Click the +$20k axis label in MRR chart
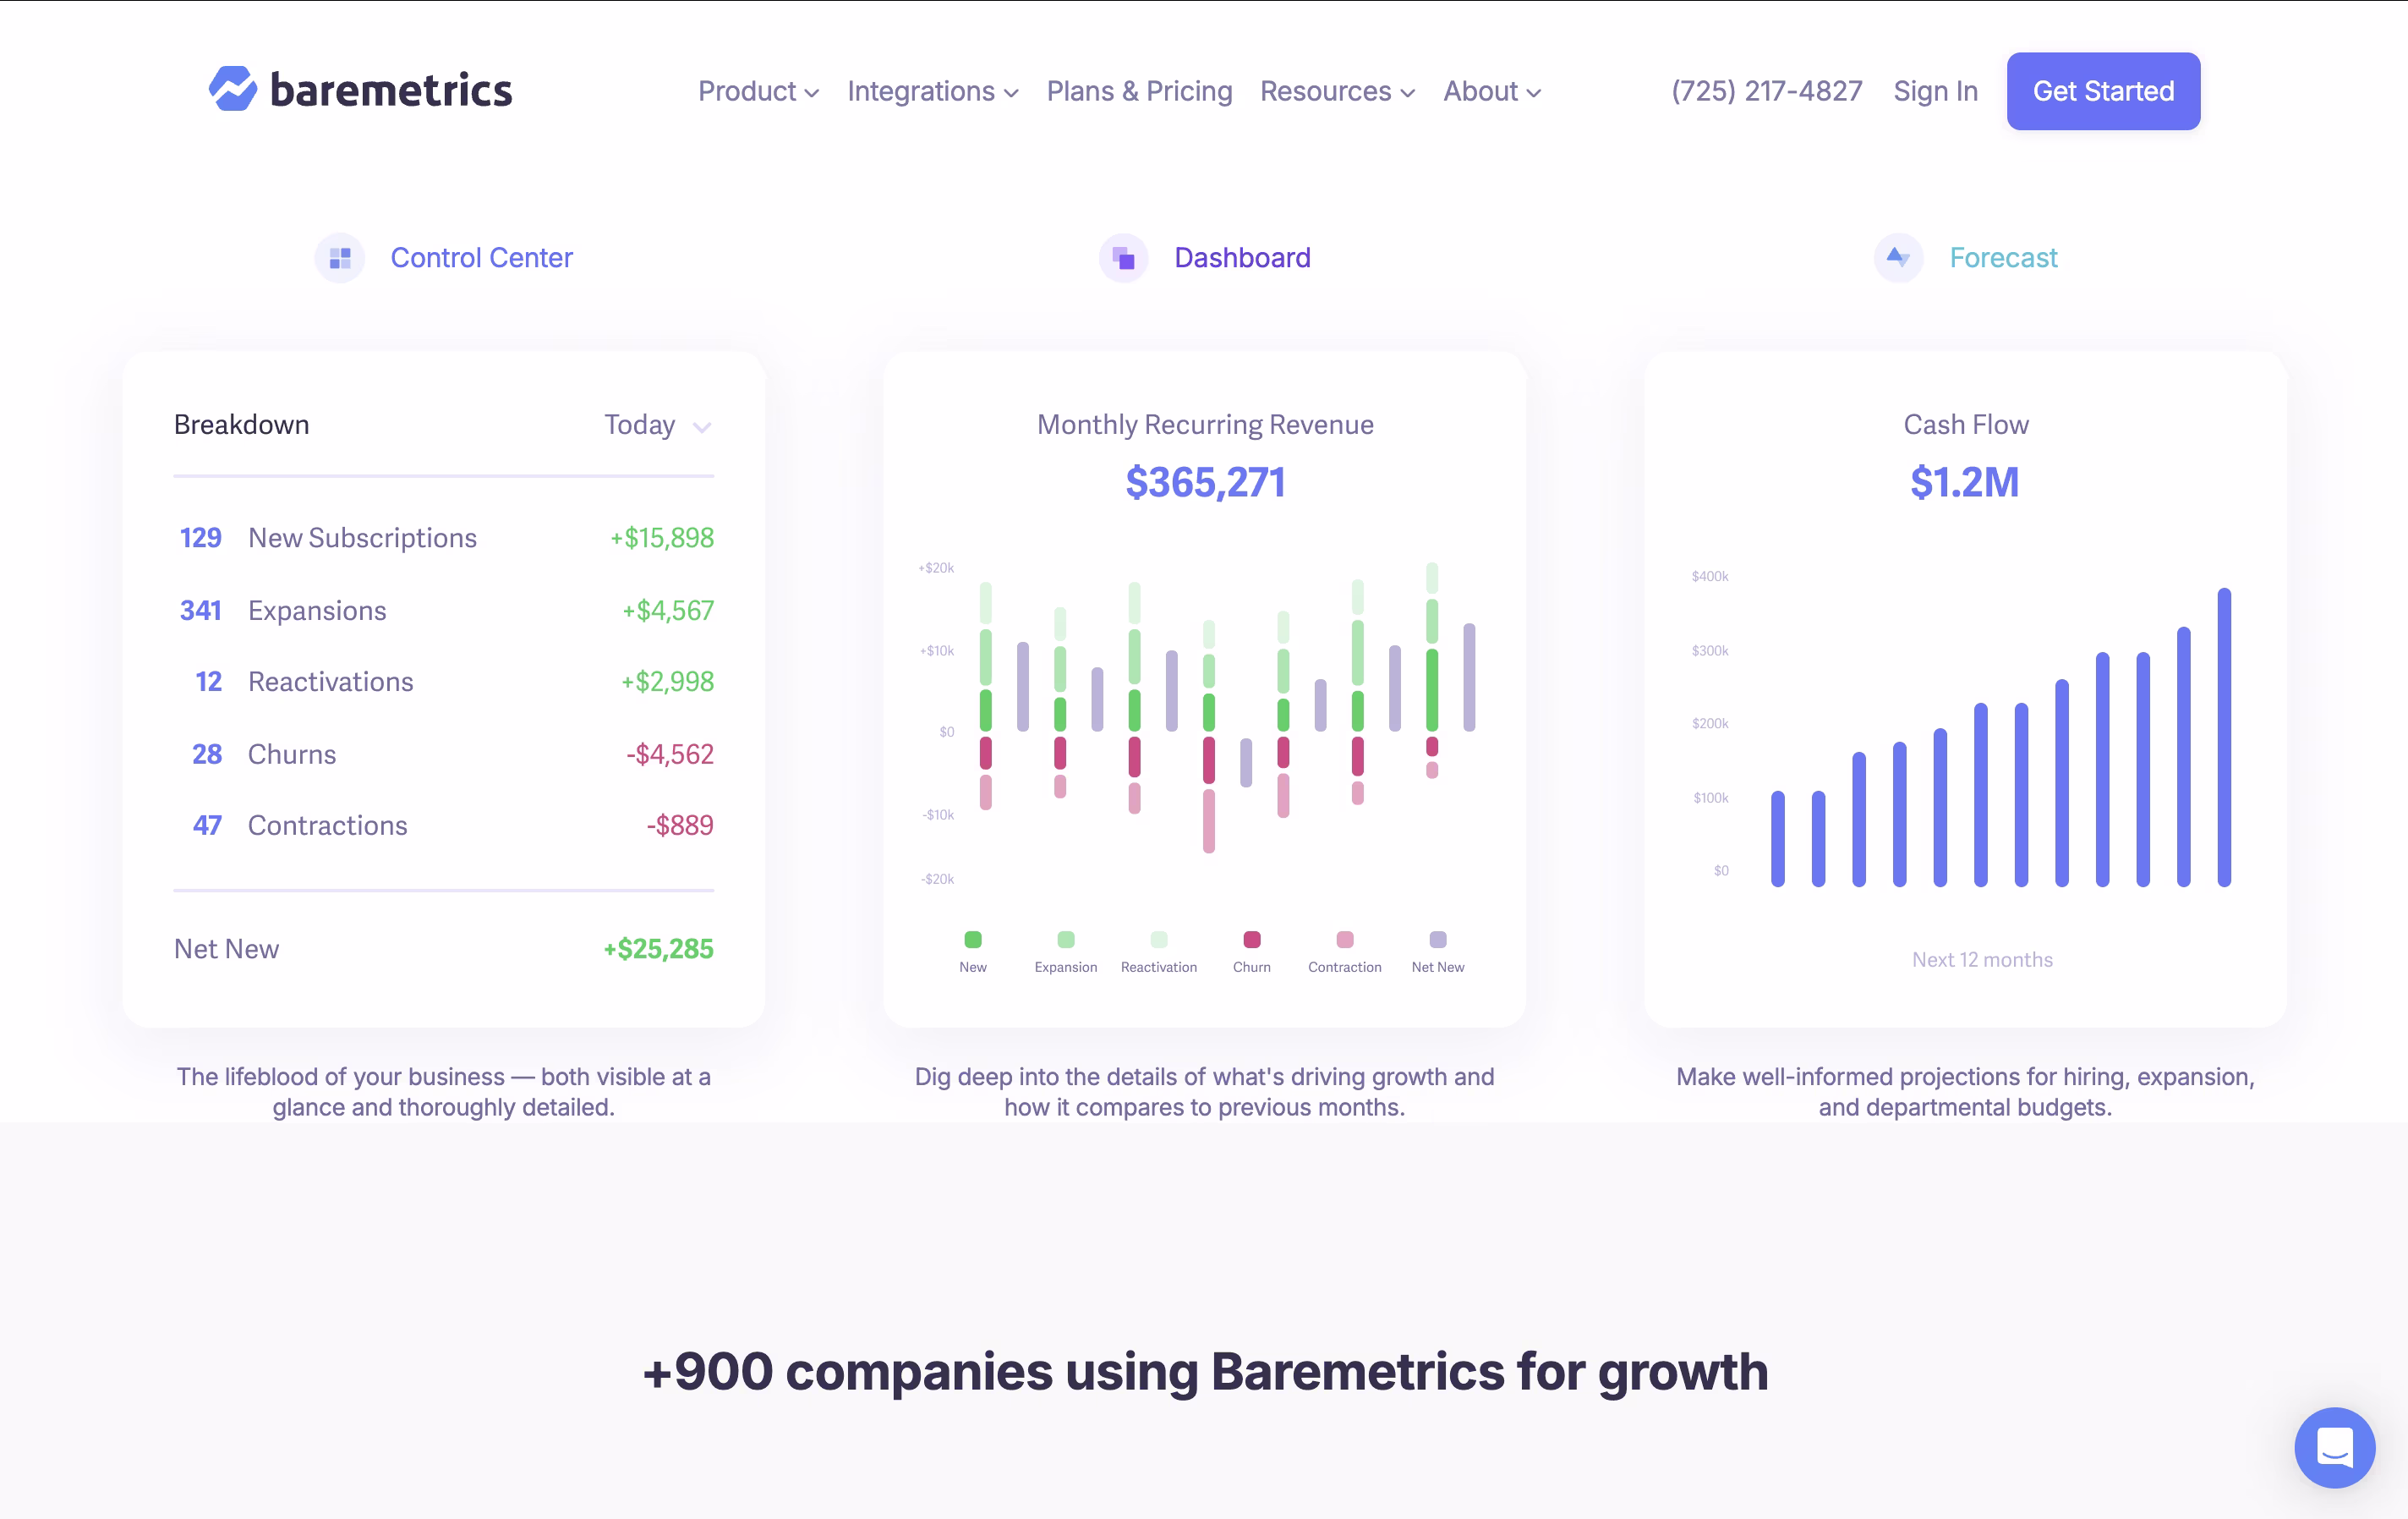The width and height of the screenshot is (2408, 1519). (x=936, y=568)
